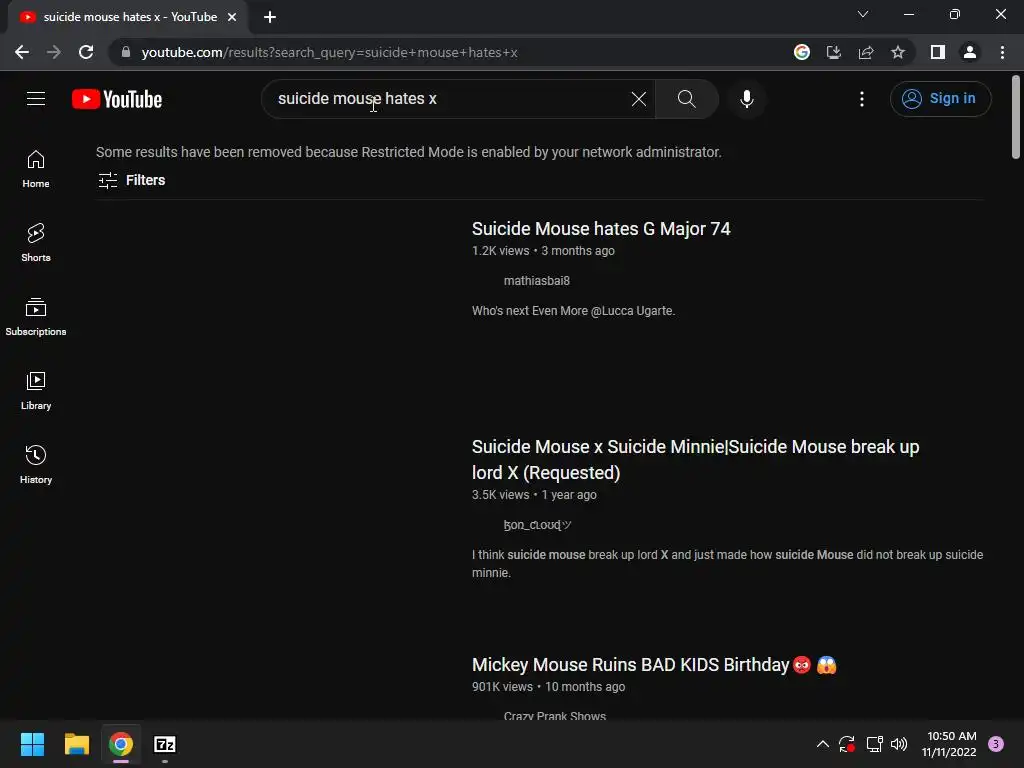Click description starting "I think suicide mouse"

tap(728, 564)
